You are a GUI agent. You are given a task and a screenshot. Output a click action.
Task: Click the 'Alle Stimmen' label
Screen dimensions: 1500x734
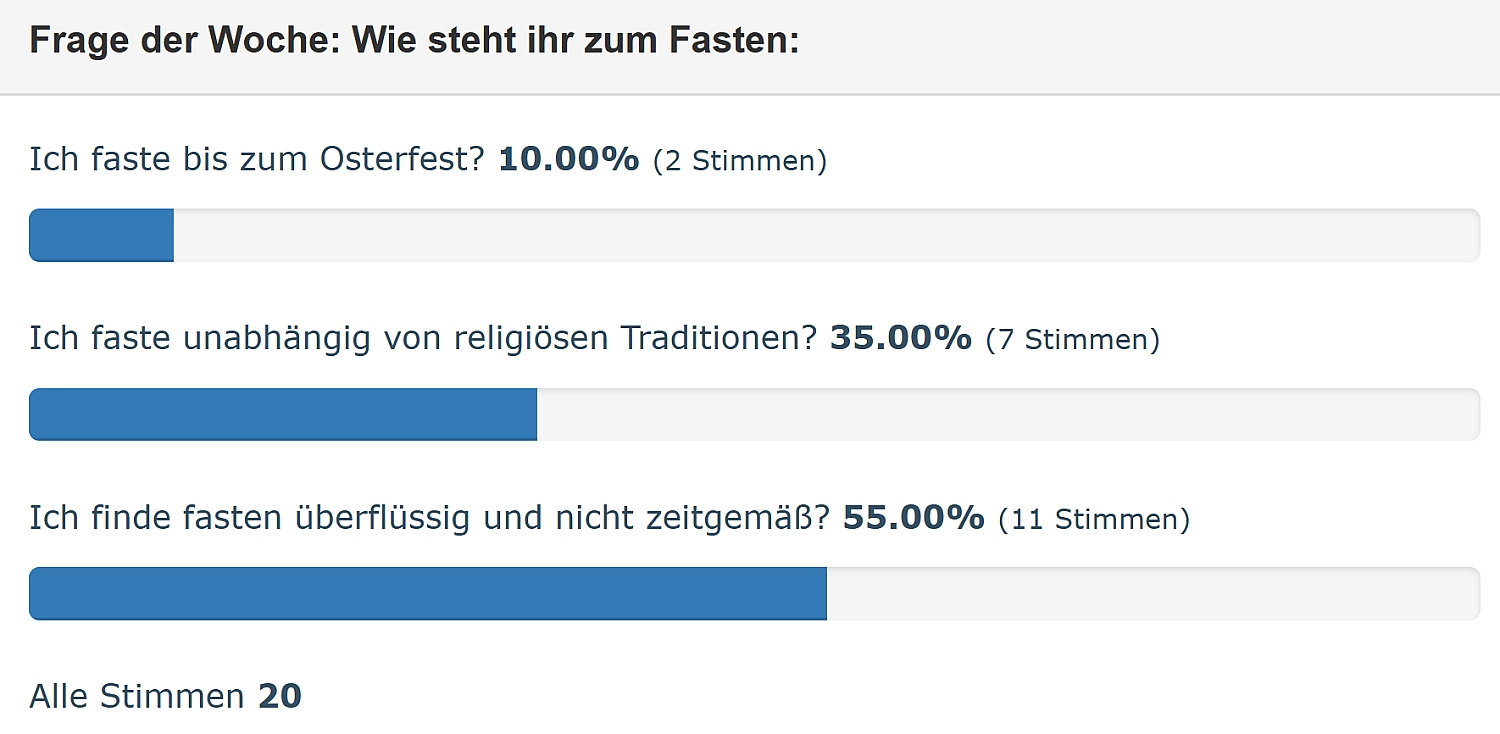point(137,696)
